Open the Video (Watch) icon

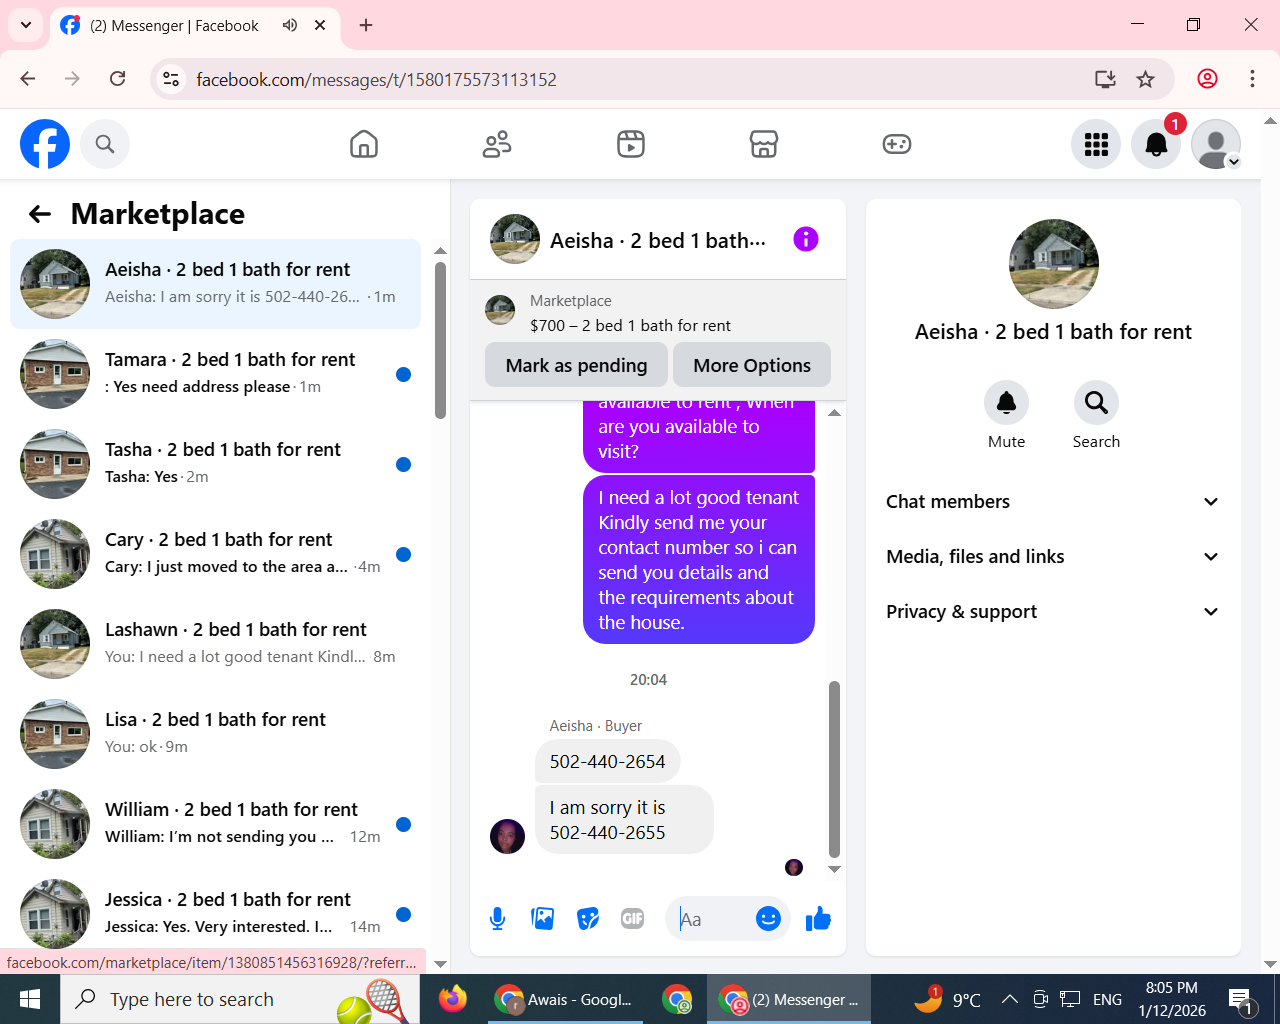[x=631, y=144]
